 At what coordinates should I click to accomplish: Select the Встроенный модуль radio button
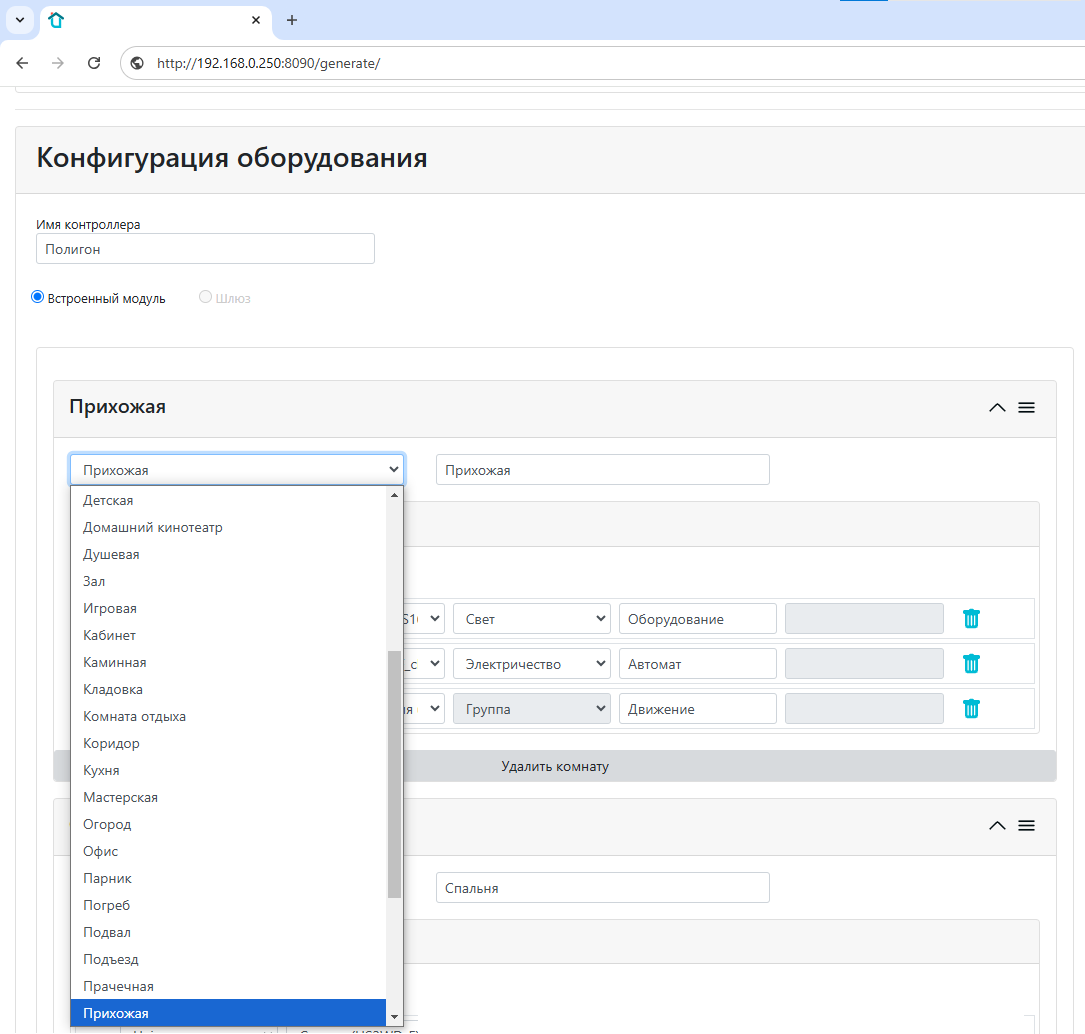[38, 297]
